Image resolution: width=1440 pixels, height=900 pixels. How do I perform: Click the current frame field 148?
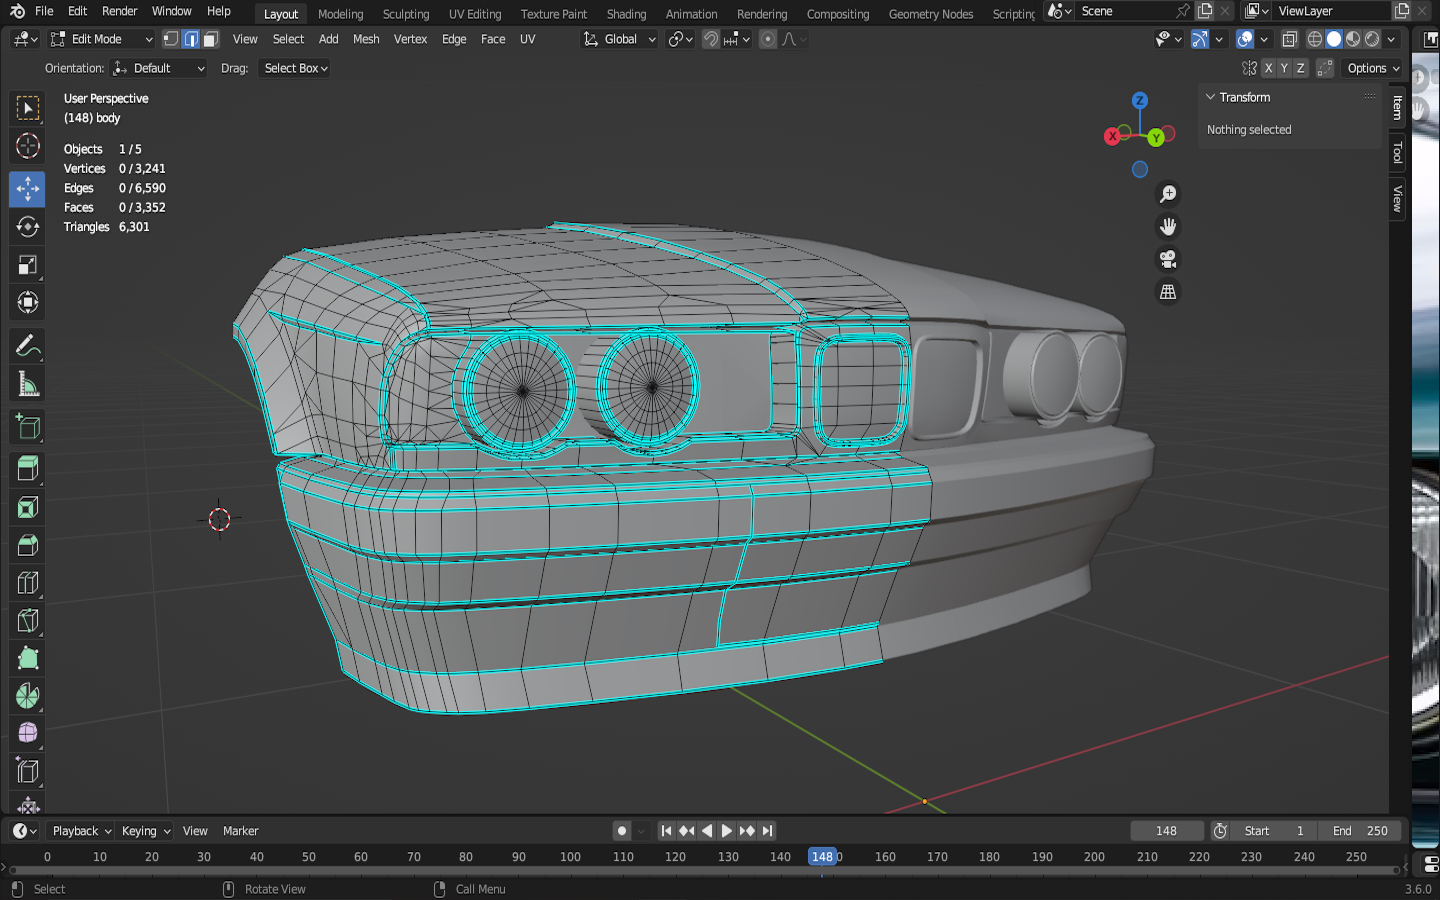[x=1166, y=831]
